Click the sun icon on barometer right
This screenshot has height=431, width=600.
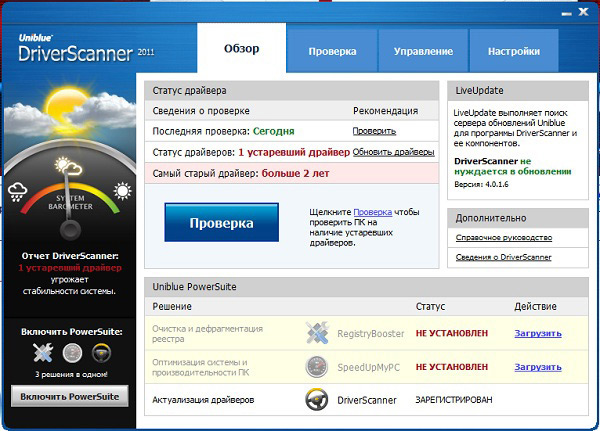pos(122,191)
